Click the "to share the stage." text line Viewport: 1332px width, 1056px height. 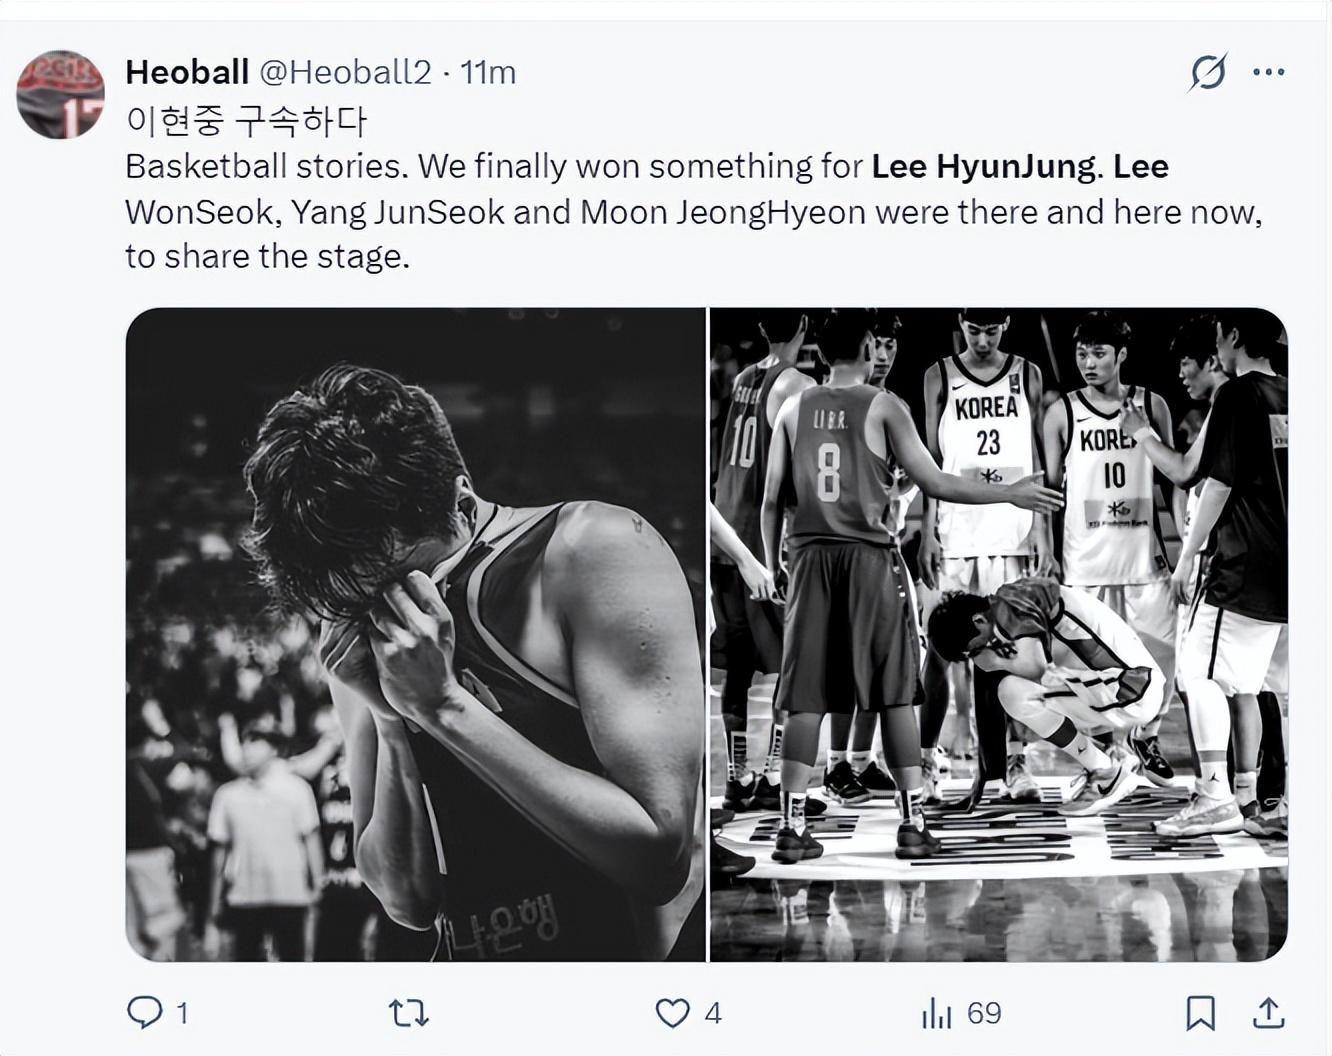(268, 257)
